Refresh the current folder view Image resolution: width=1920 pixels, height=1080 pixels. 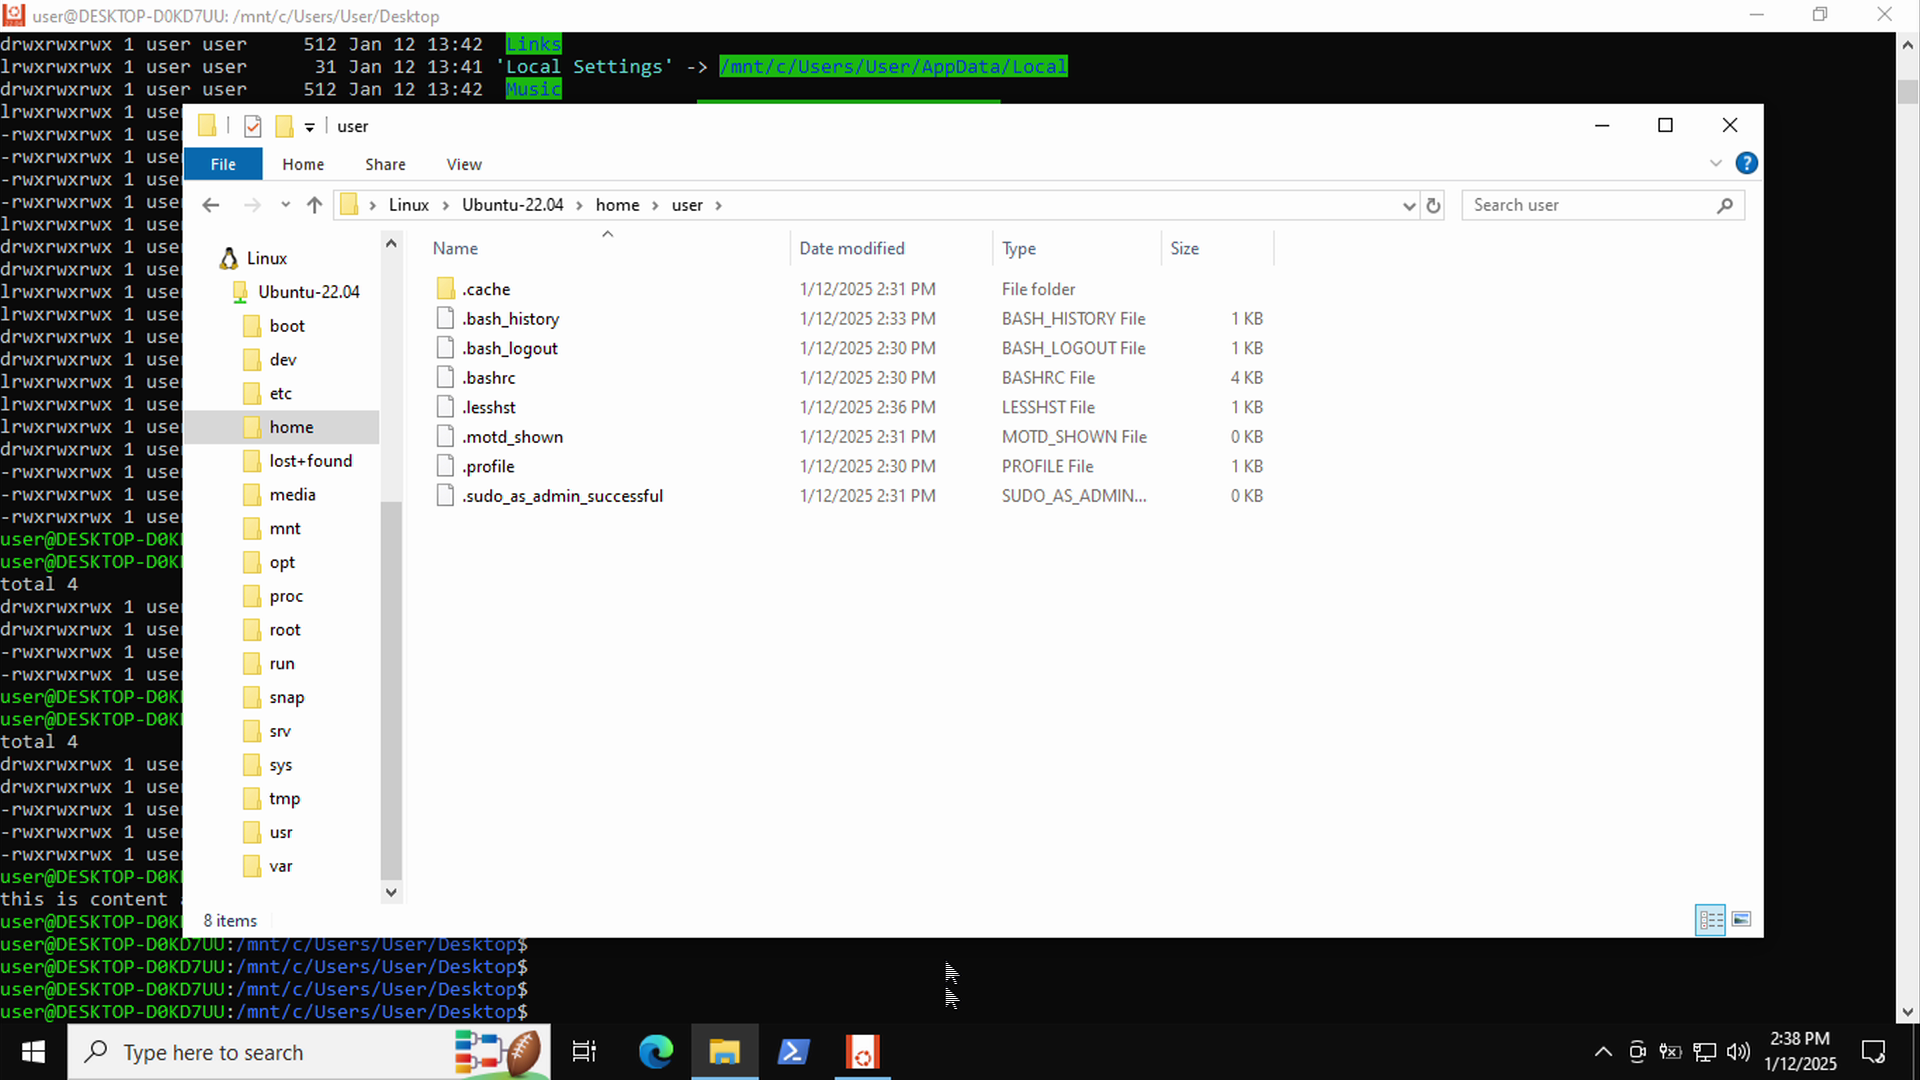pyautogui.click(x=1433, y=205)
